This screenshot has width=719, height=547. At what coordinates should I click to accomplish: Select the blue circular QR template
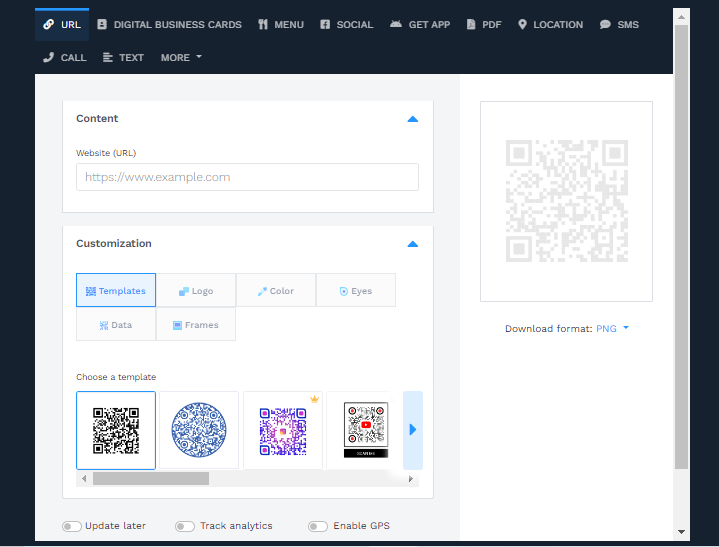coord(199,430)
